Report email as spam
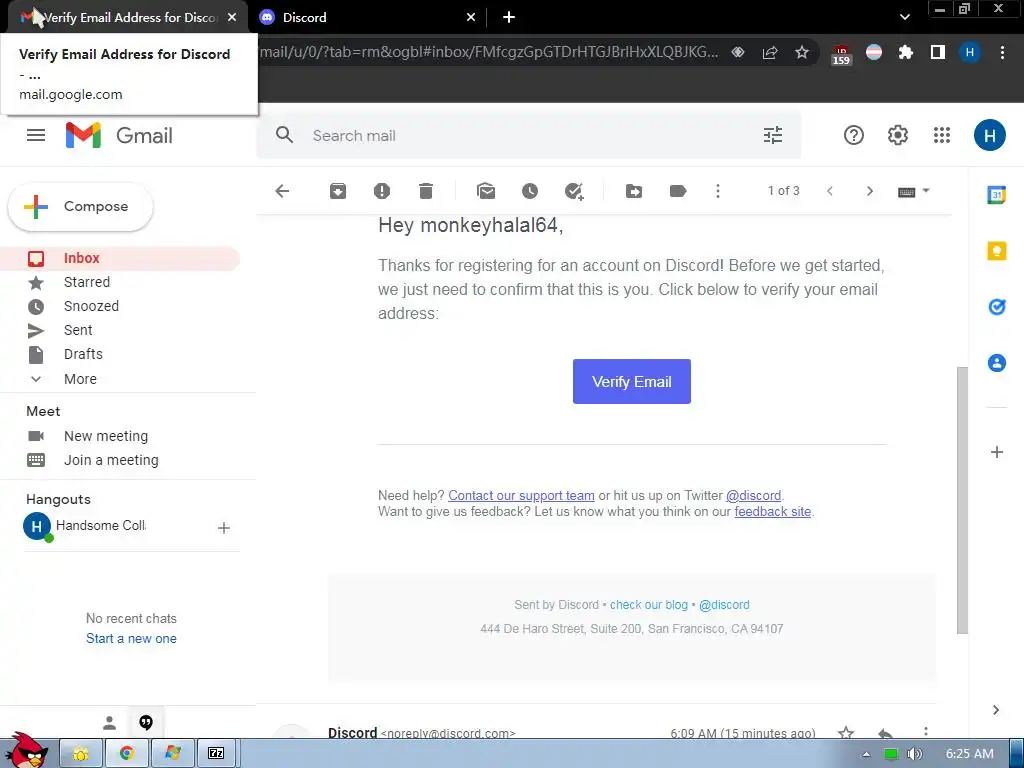Viewport: 1024px width, 768px height. (381, 191)
